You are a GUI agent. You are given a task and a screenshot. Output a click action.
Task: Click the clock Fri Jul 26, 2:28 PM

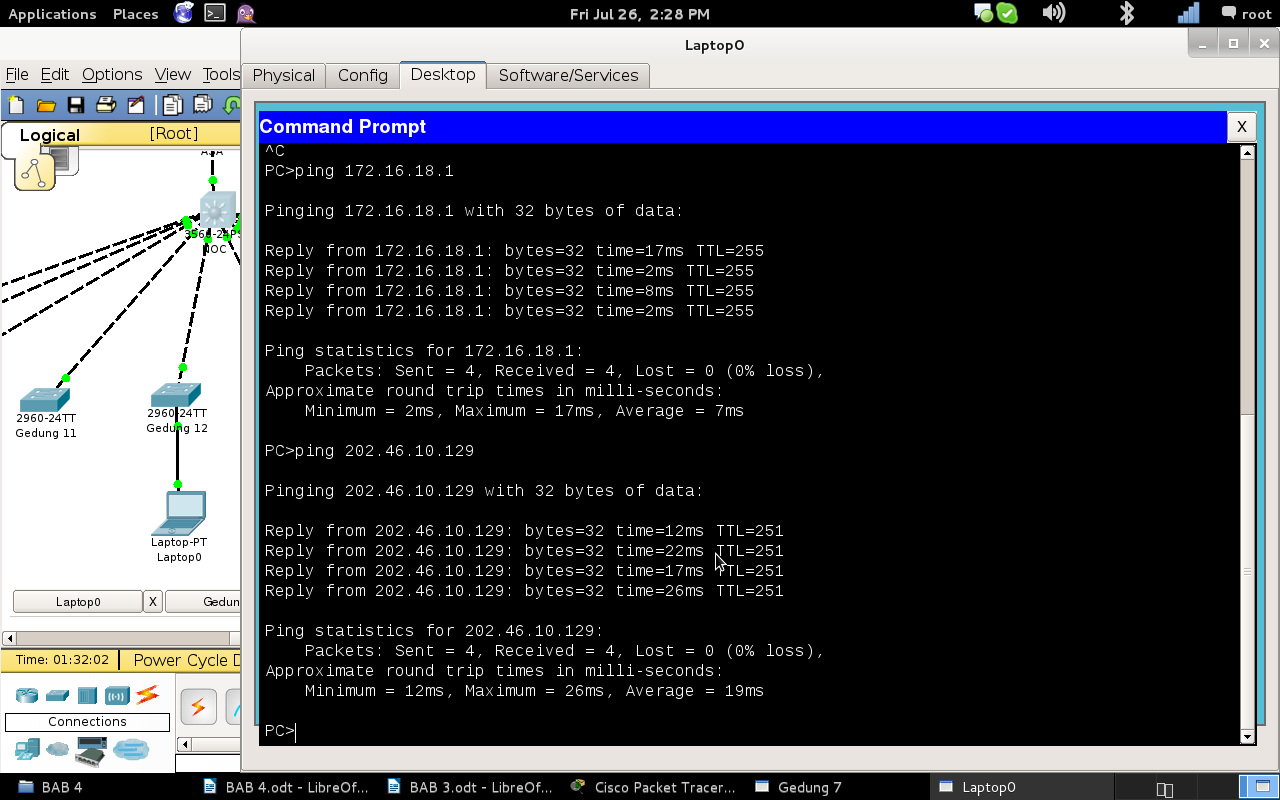coord(640,14)
